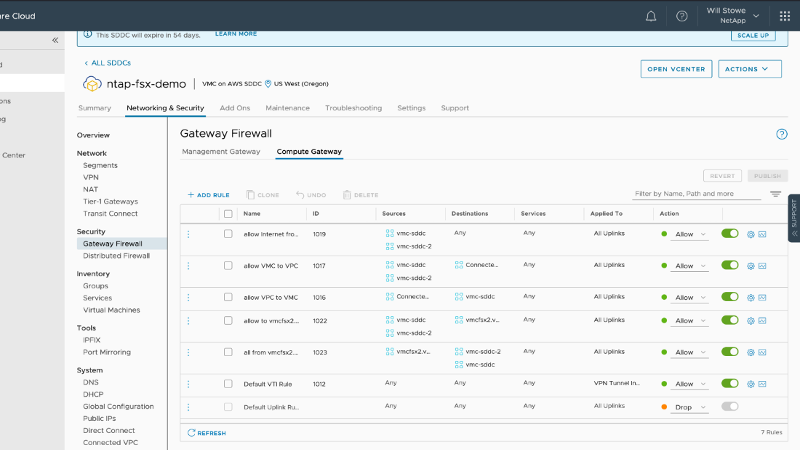Tick the select-all checkbox in table header
Image resolution: width=800 pixels, height=450 pixels.
(228, 213)
